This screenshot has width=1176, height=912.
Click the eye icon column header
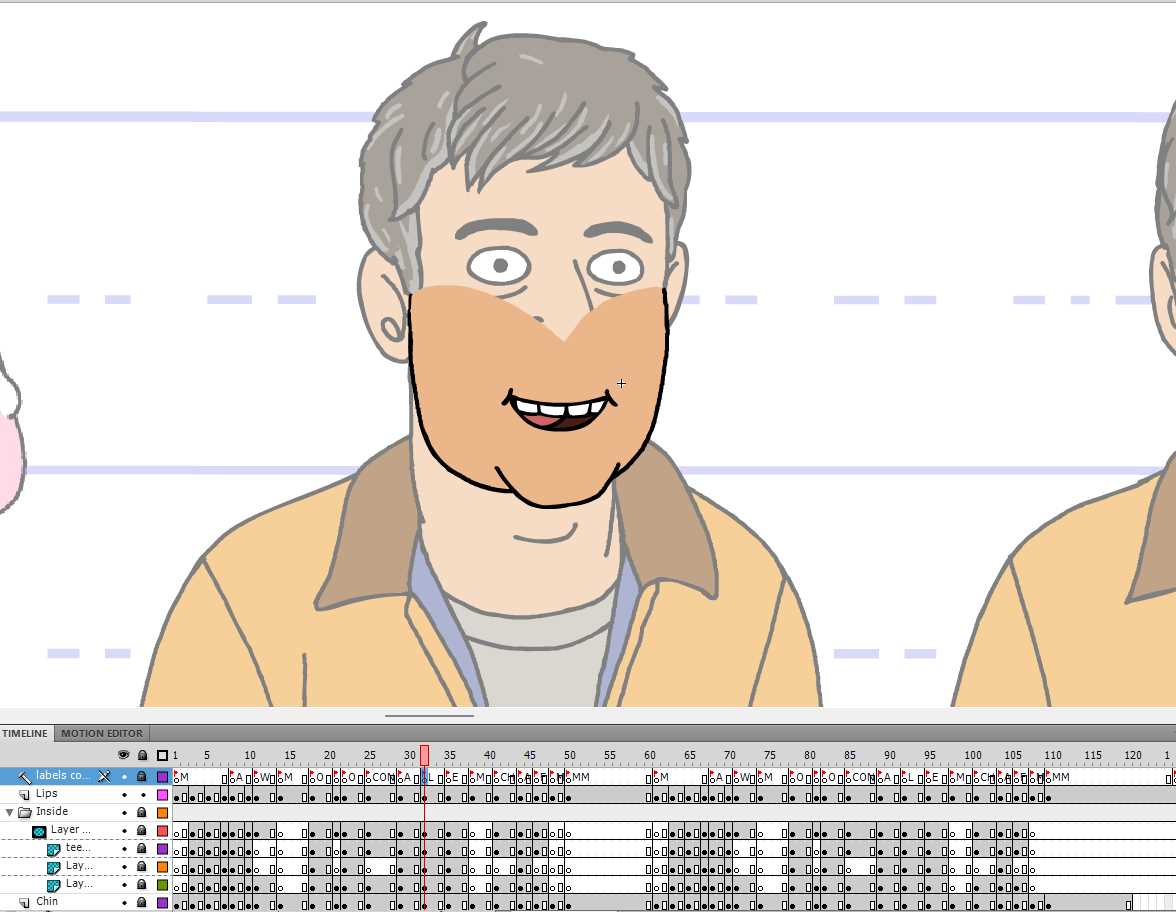click(124, 755)
